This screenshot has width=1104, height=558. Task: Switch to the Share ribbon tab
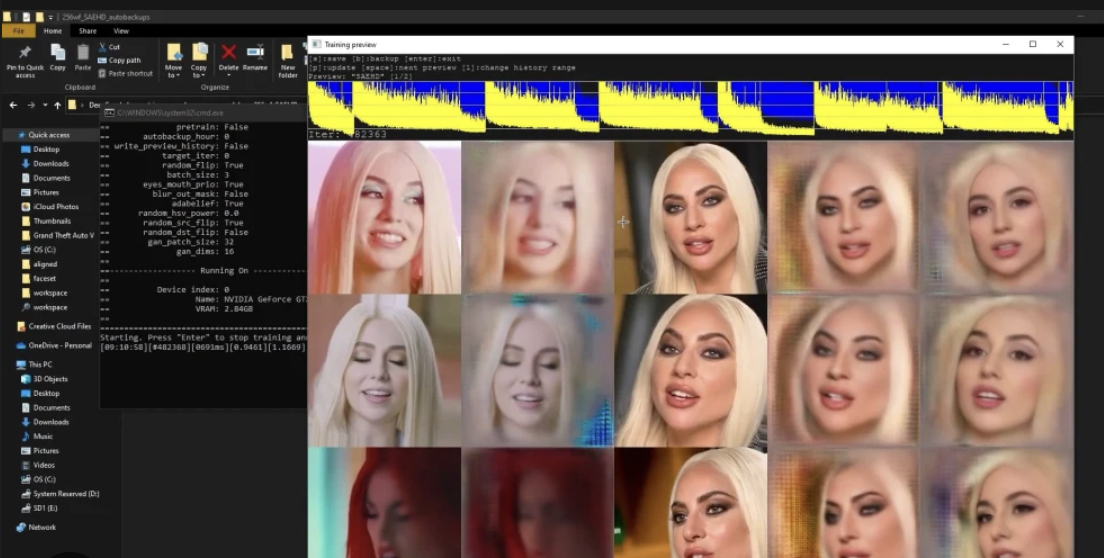point(87,31)
